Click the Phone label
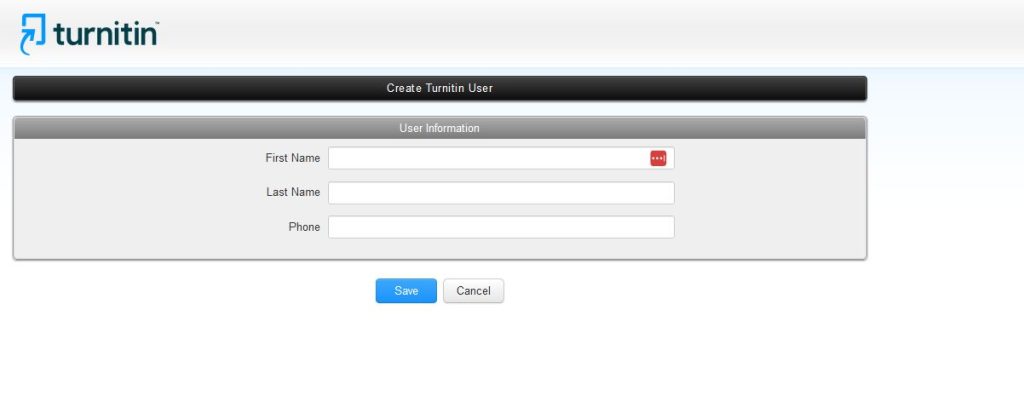 [x=304, y=227]
